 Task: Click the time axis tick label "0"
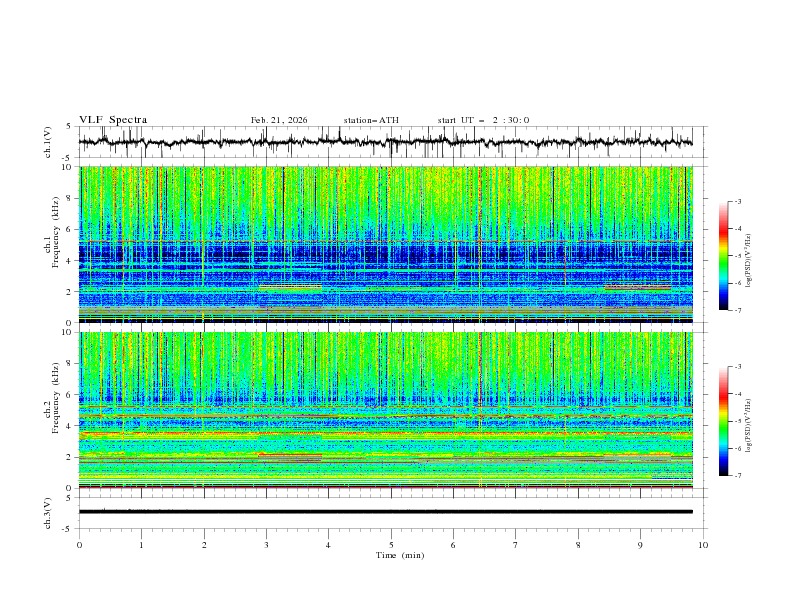79,545
